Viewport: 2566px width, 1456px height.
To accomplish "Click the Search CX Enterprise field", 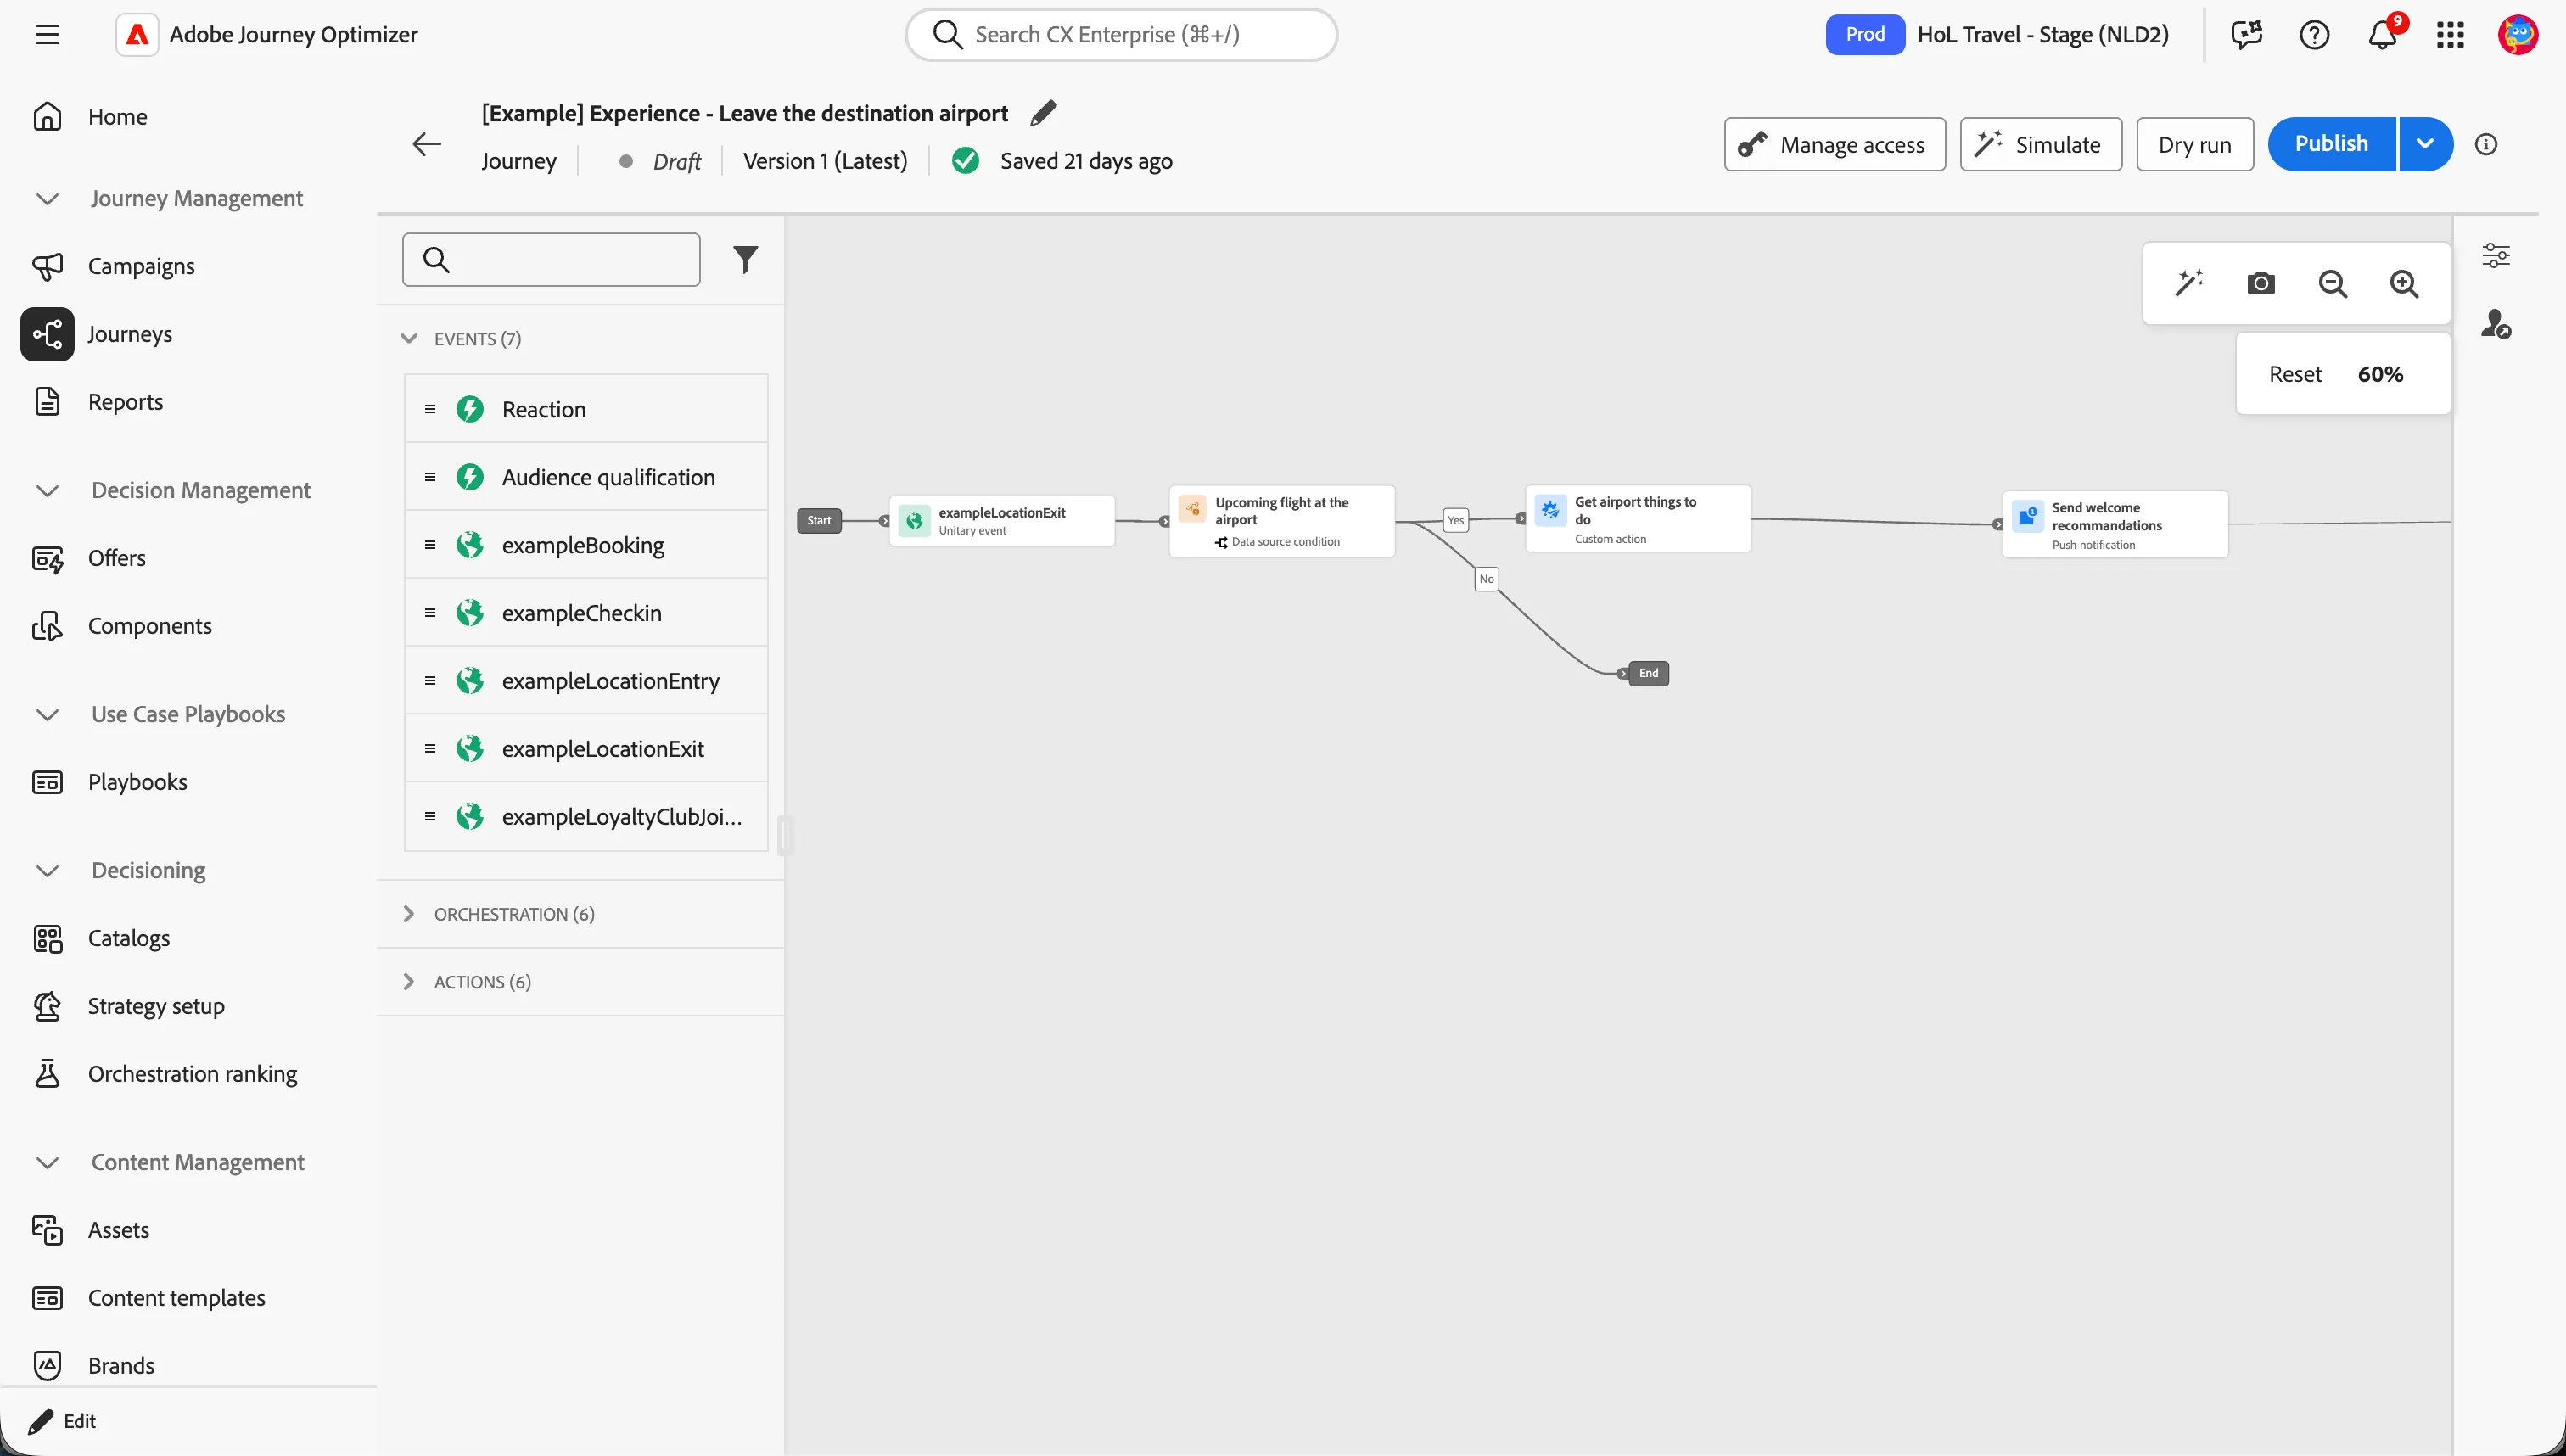I will (x=1121, y=34).
